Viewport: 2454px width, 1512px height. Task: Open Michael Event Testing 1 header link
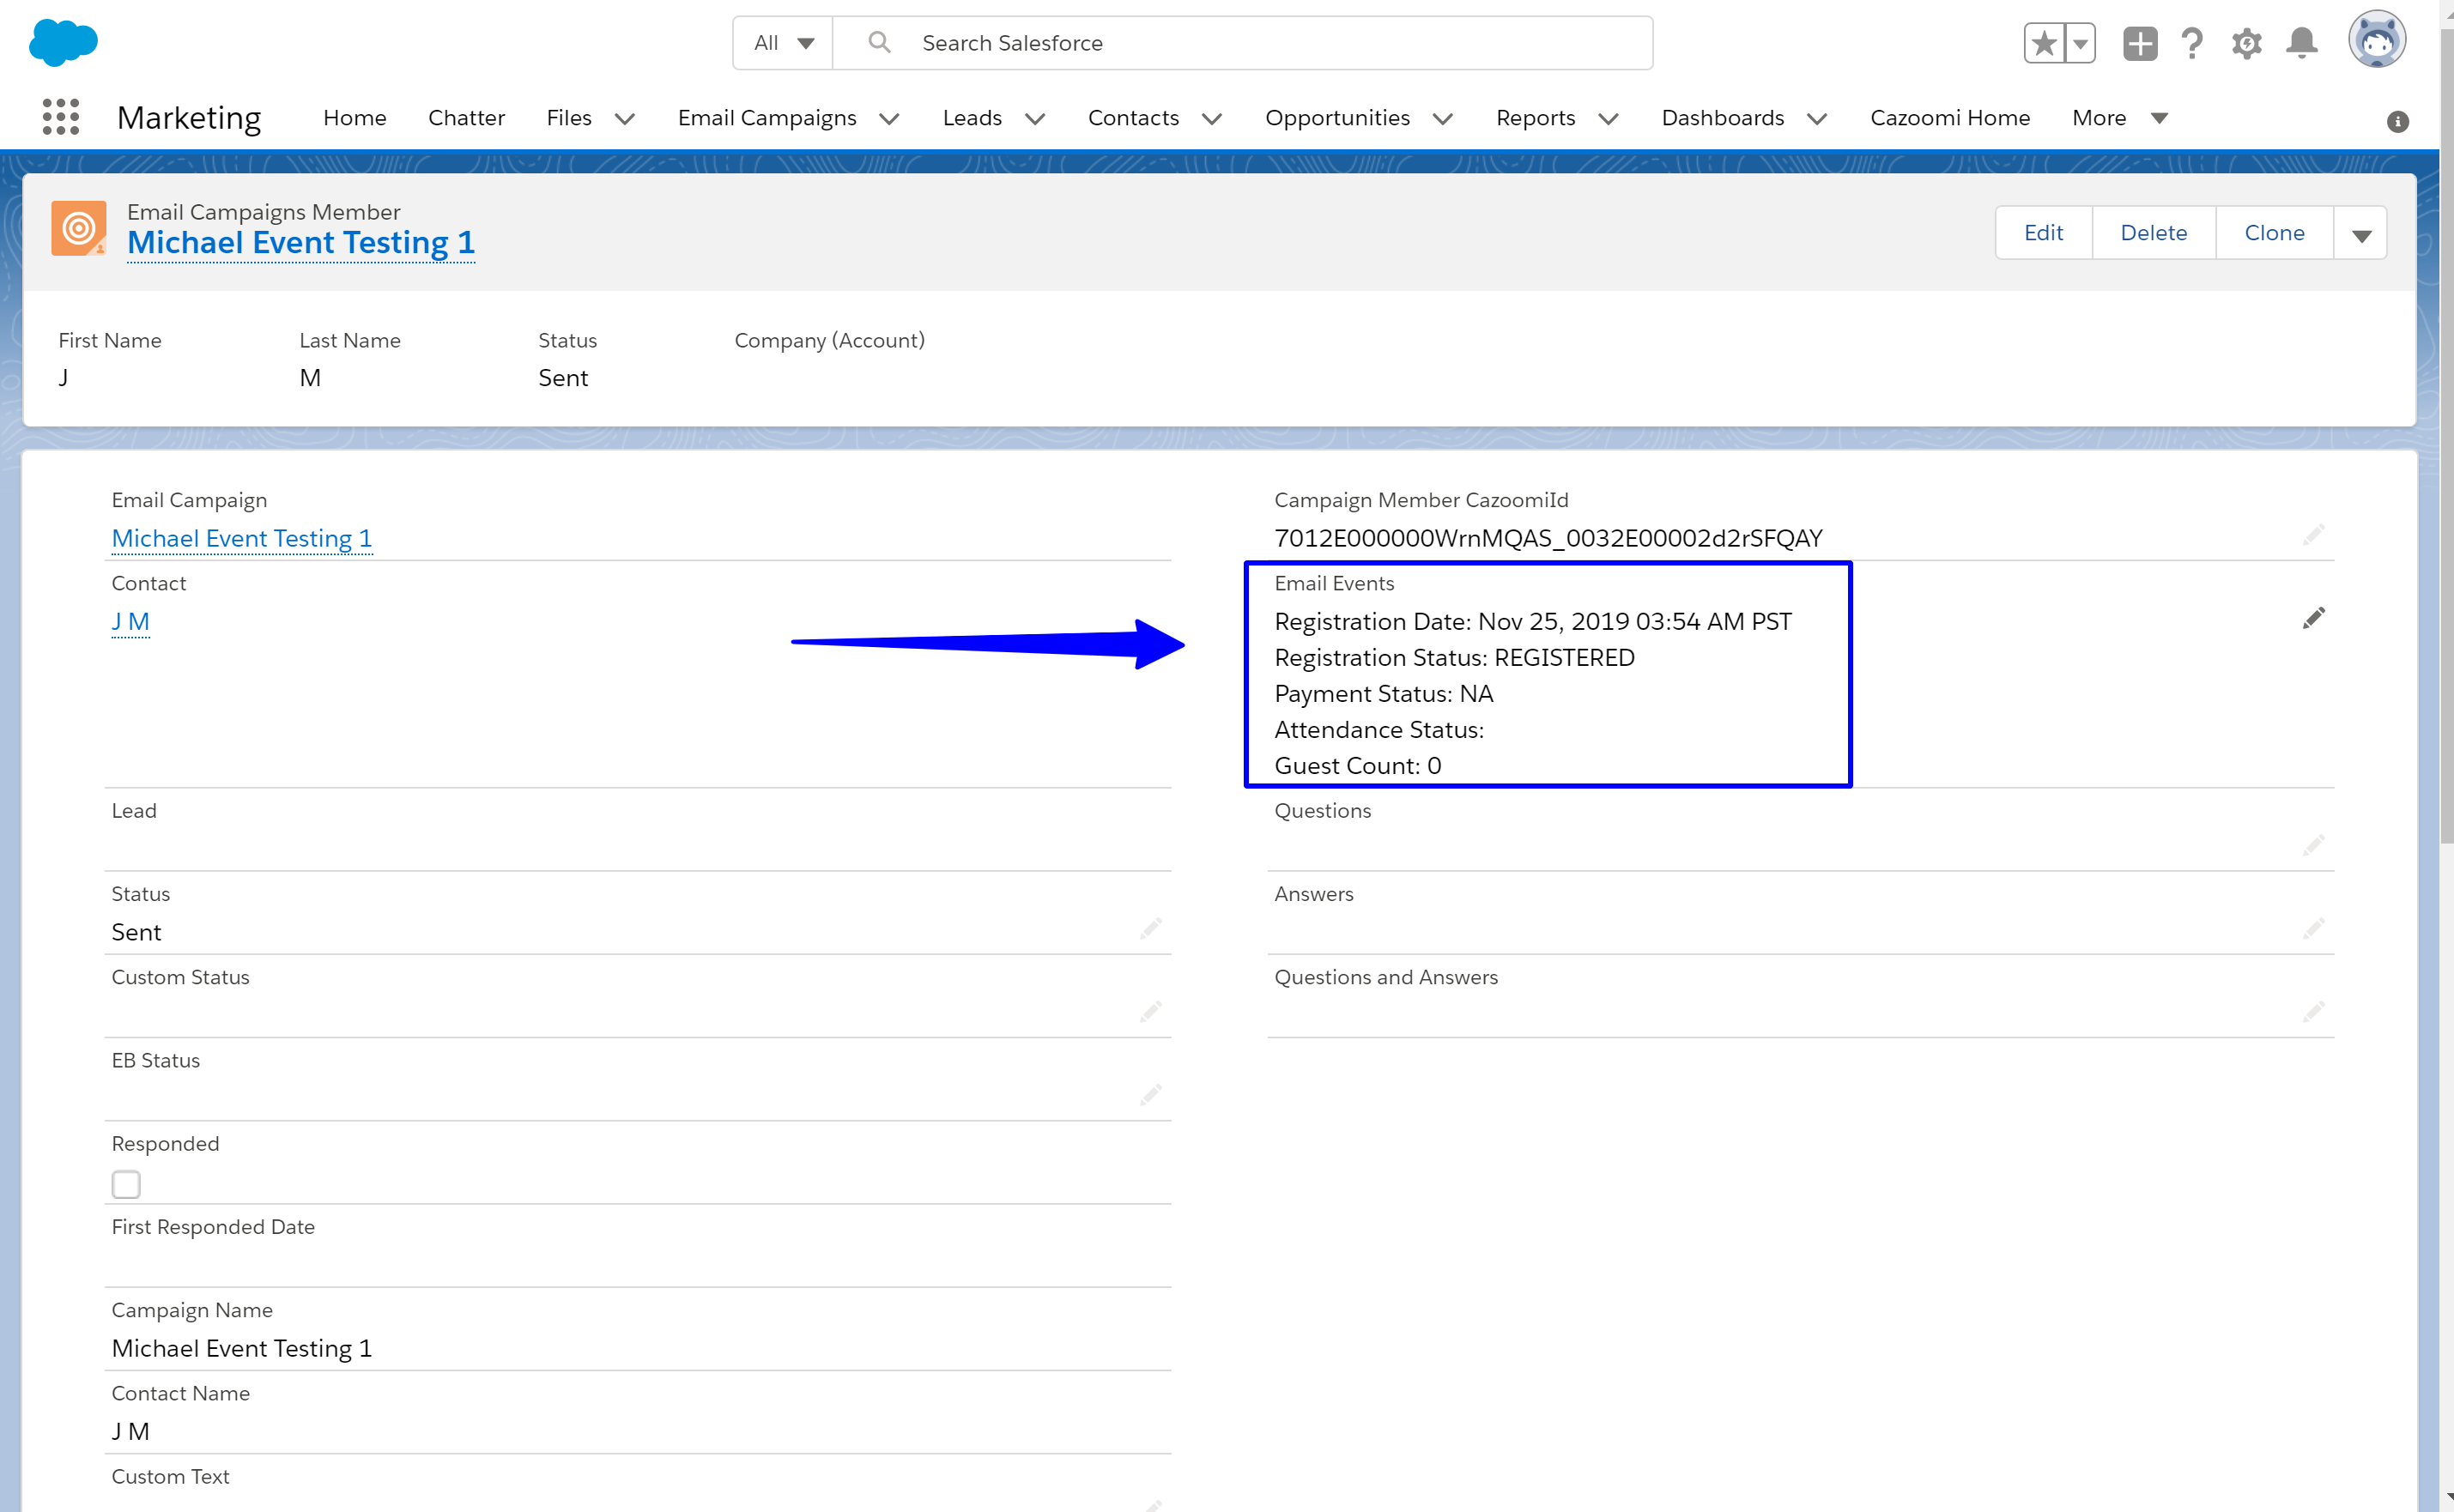tap(300, 243)
